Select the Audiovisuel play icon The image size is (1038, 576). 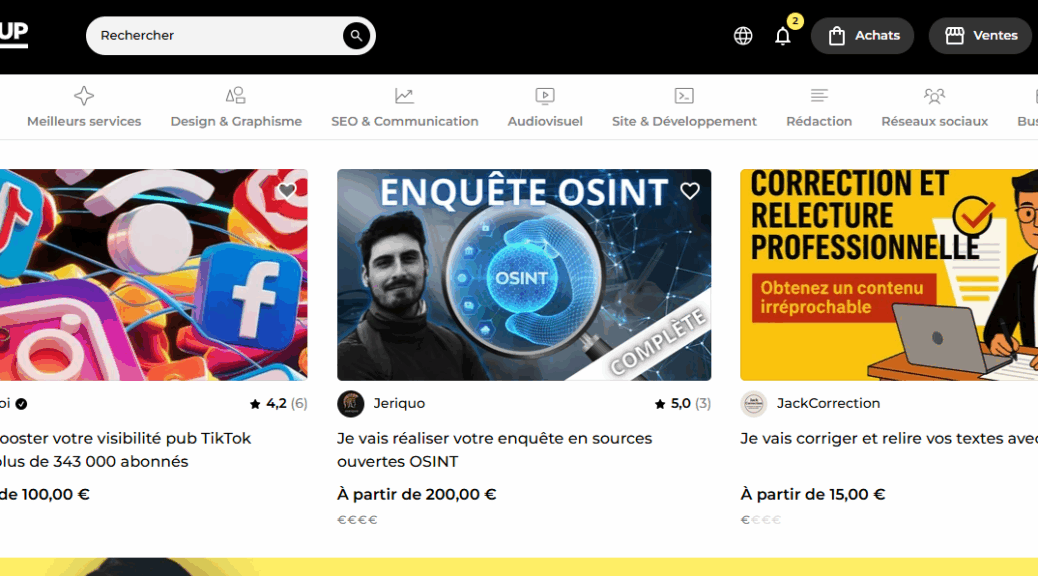click(545, 96)
